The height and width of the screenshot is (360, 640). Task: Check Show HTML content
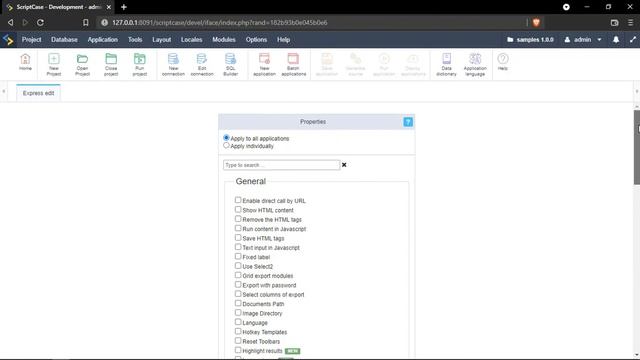click(x=238, y=209)
